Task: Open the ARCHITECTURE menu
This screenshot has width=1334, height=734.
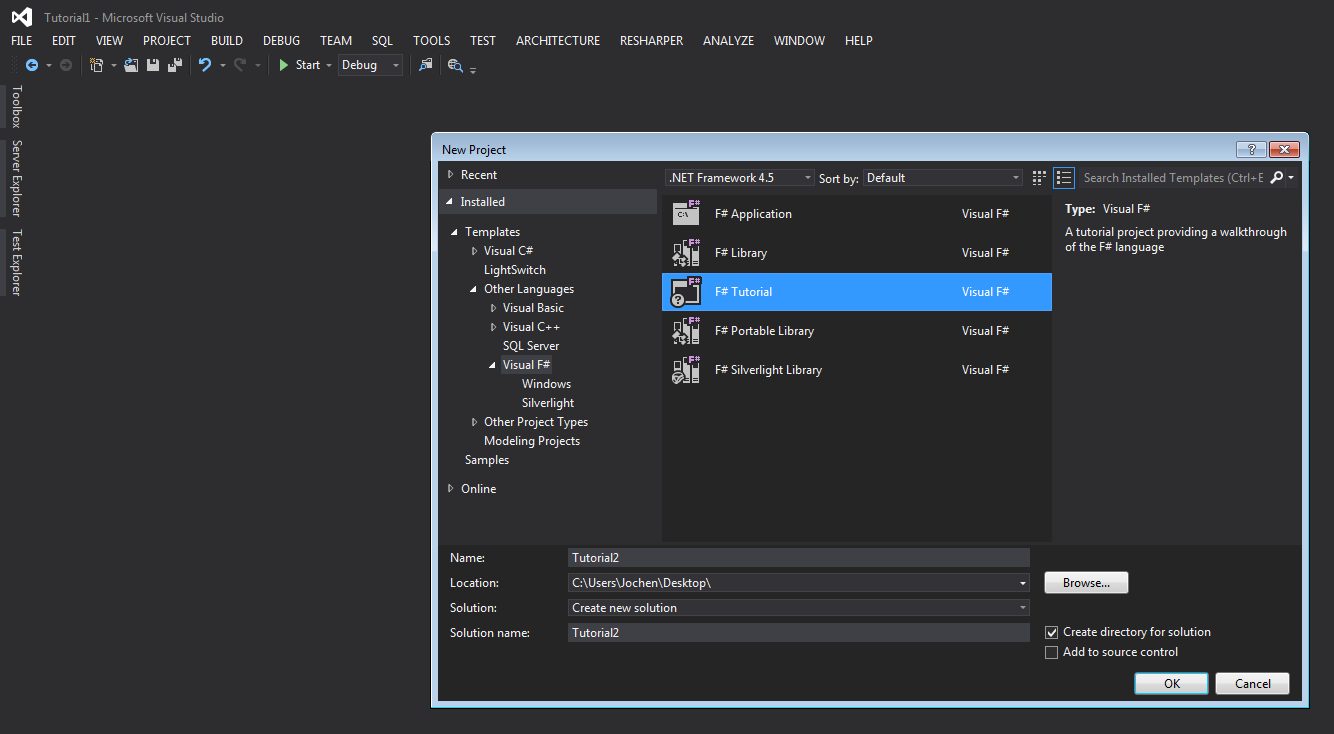Action: [x=558, y=41]
